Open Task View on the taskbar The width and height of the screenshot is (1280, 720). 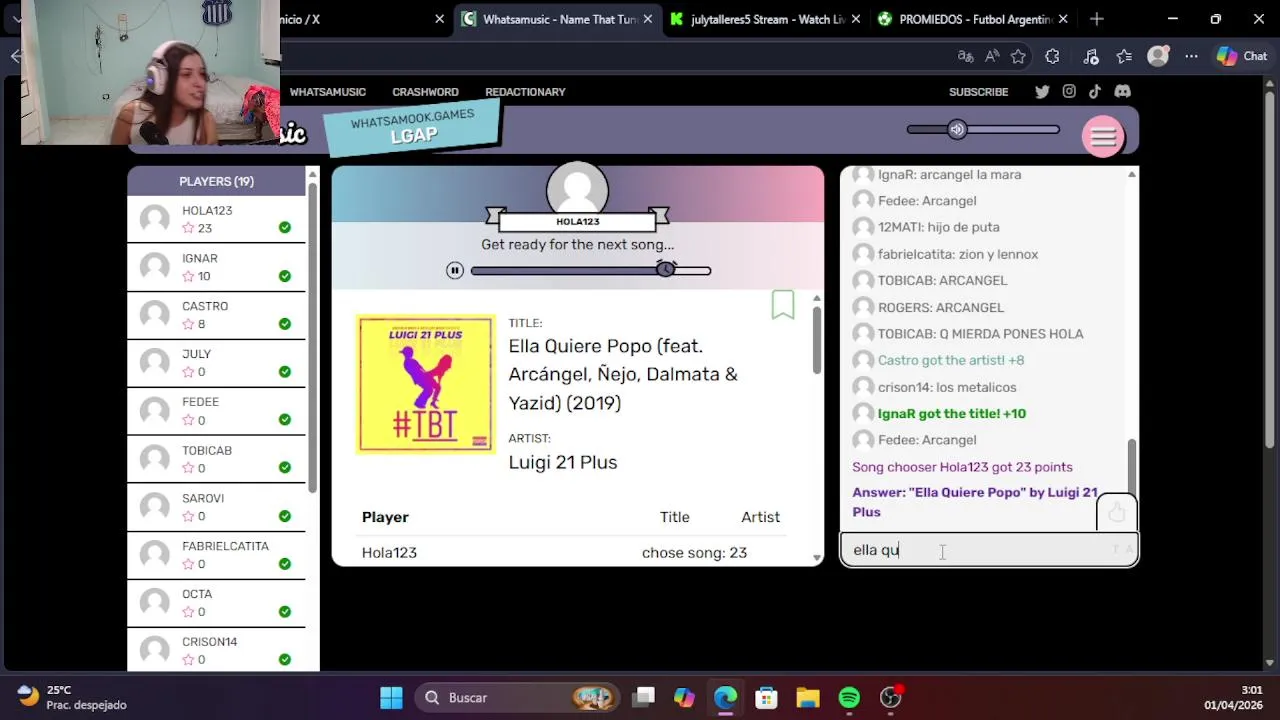(x=644, y=697)
